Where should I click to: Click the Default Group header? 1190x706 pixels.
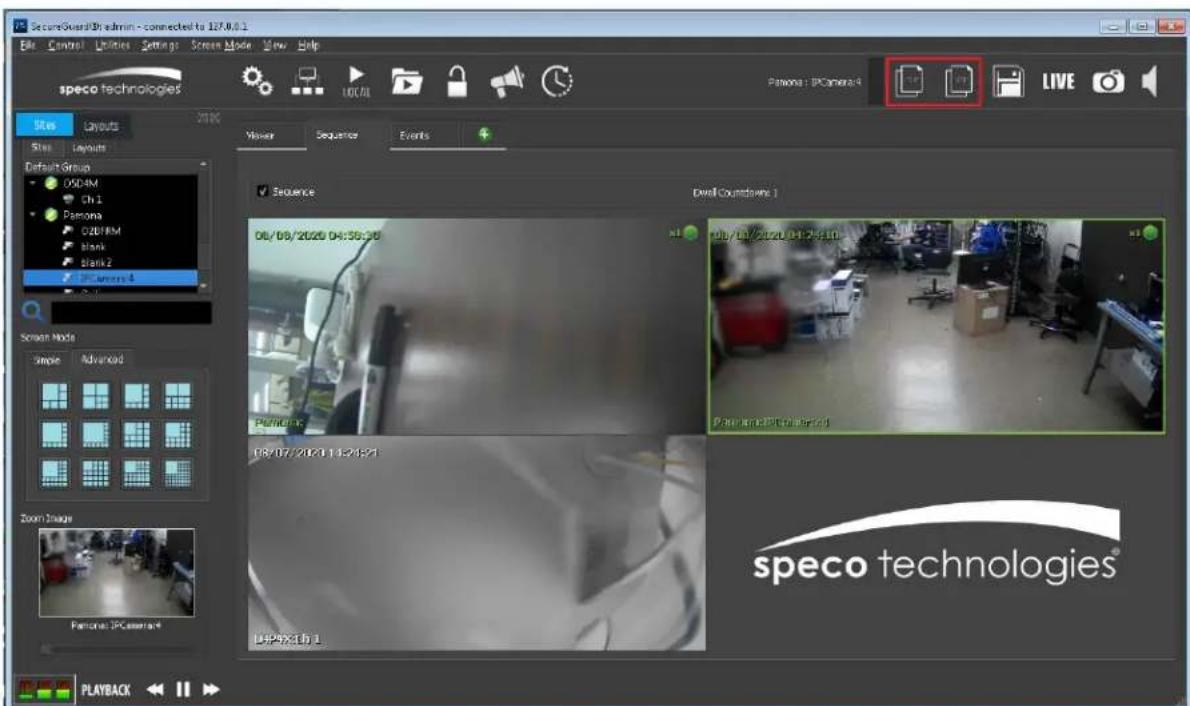click(x=57, y=166)
